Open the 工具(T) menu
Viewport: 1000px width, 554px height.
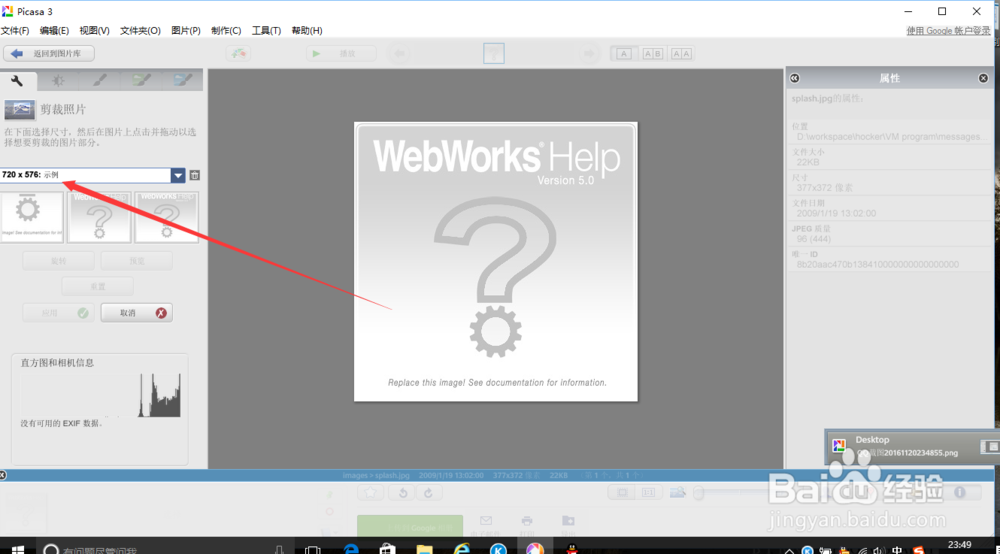[266, 31]
